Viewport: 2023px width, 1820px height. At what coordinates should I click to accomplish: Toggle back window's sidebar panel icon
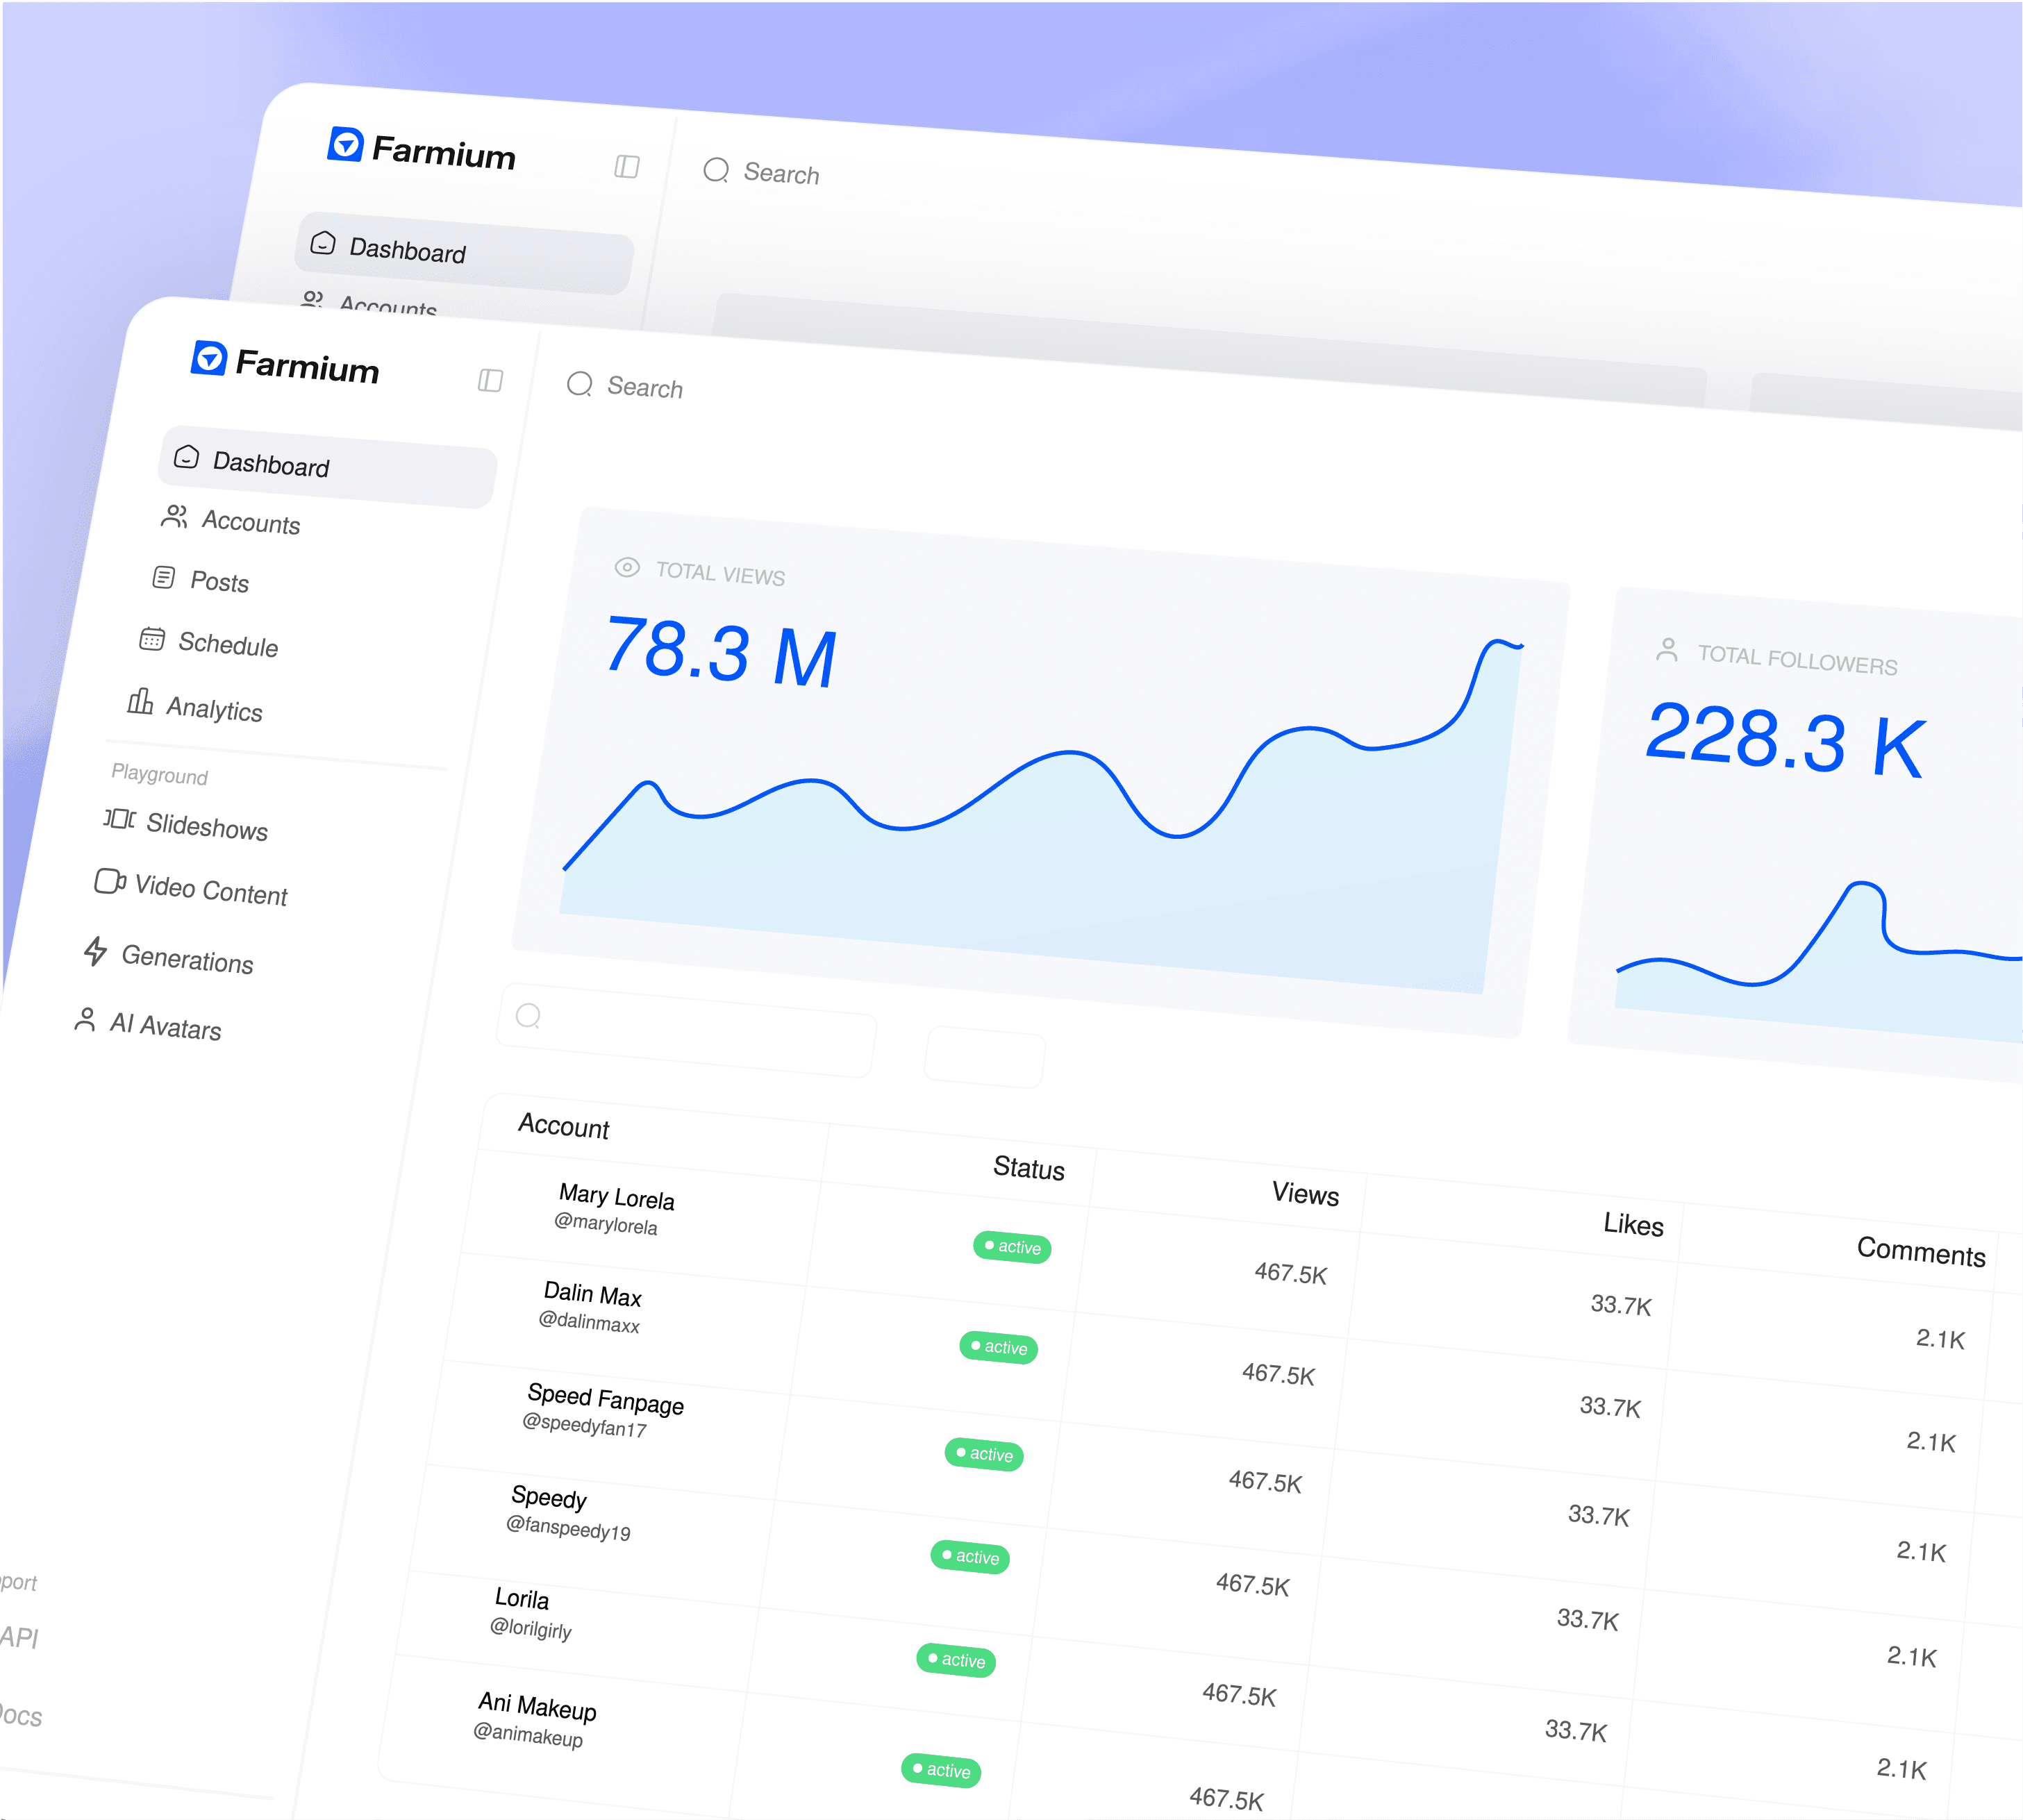627,166
